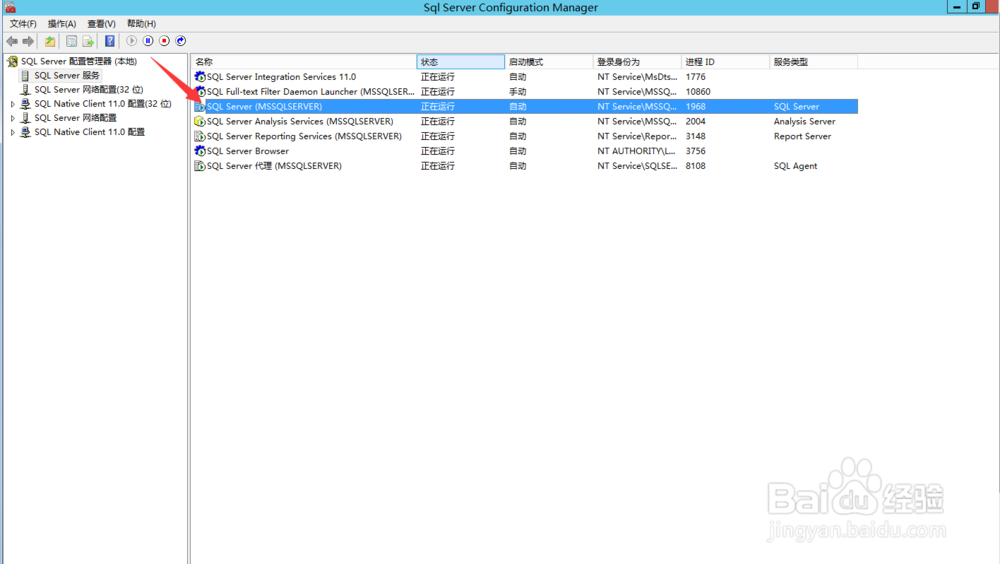Open the 帮助(H) menu
The image size is (1000, 564).
point(142,24)
